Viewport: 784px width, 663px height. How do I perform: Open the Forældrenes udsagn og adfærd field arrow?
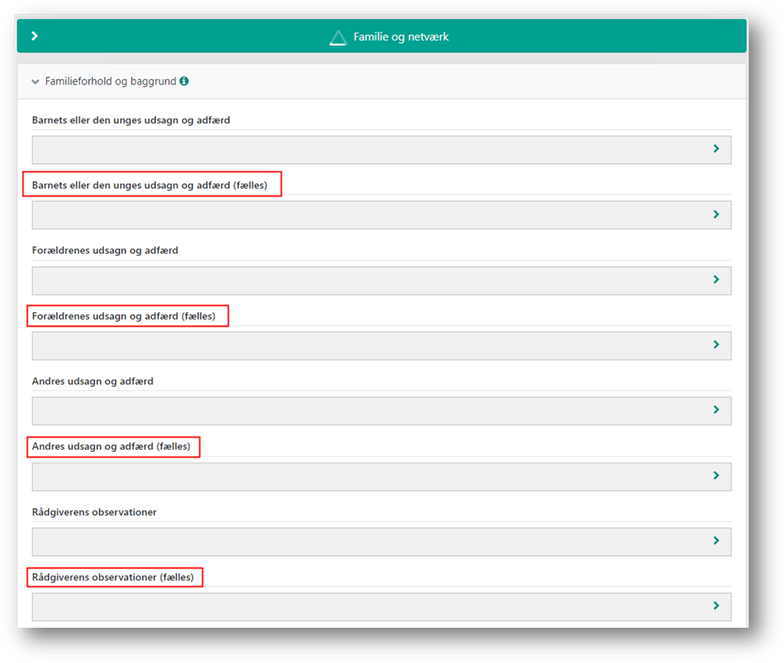(716, 280)
